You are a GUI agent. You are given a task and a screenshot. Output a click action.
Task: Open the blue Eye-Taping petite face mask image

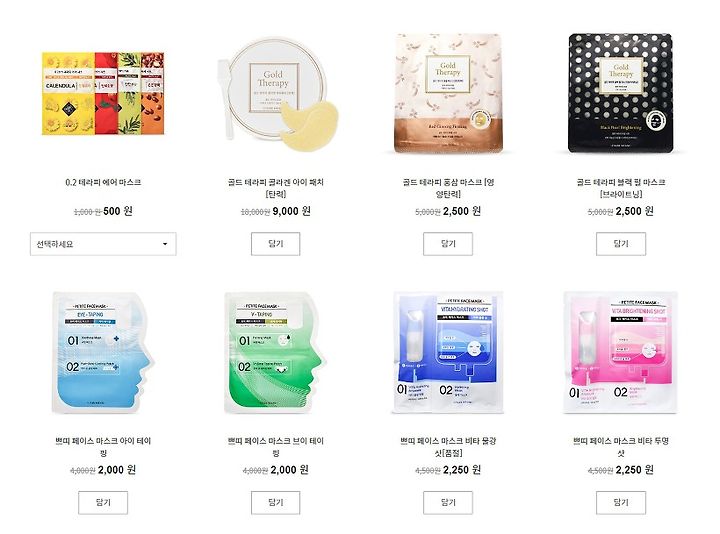(x=103, y=352)
